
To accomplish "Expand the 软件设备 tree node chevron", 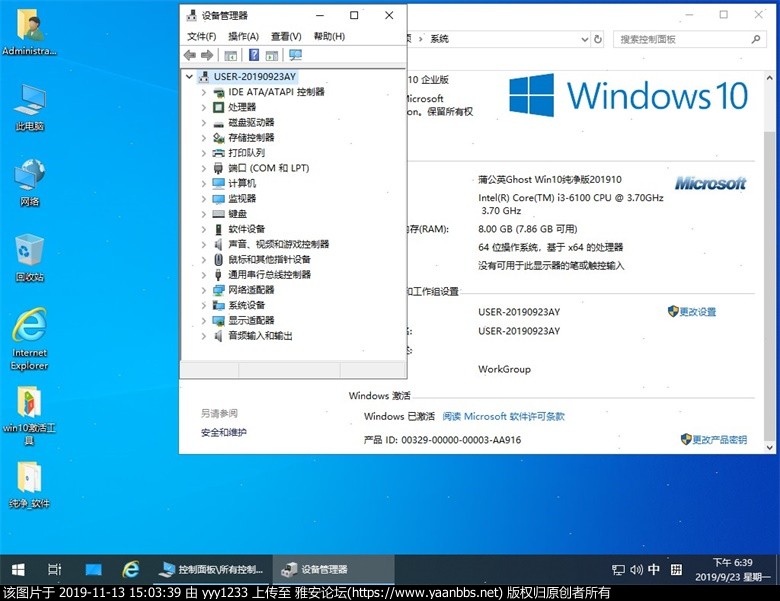I will (203, 229).
